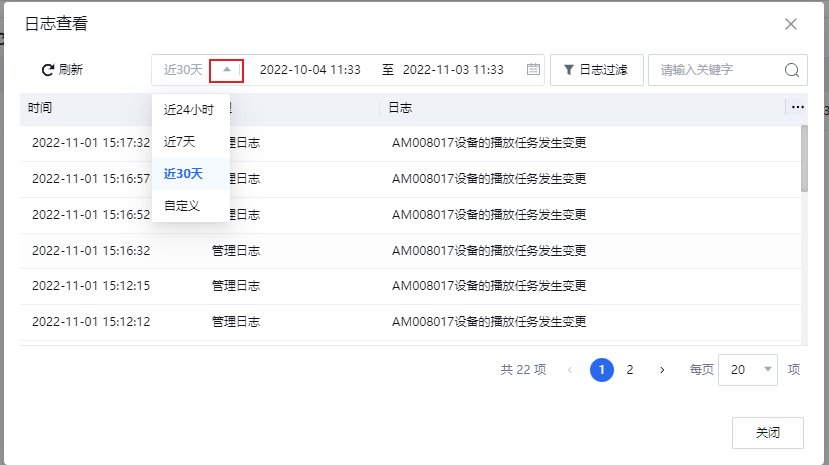Click the refresh (刷新) icon button
Image resolution: width=829 pixels, height=465 pixels.
click(47, 70)
